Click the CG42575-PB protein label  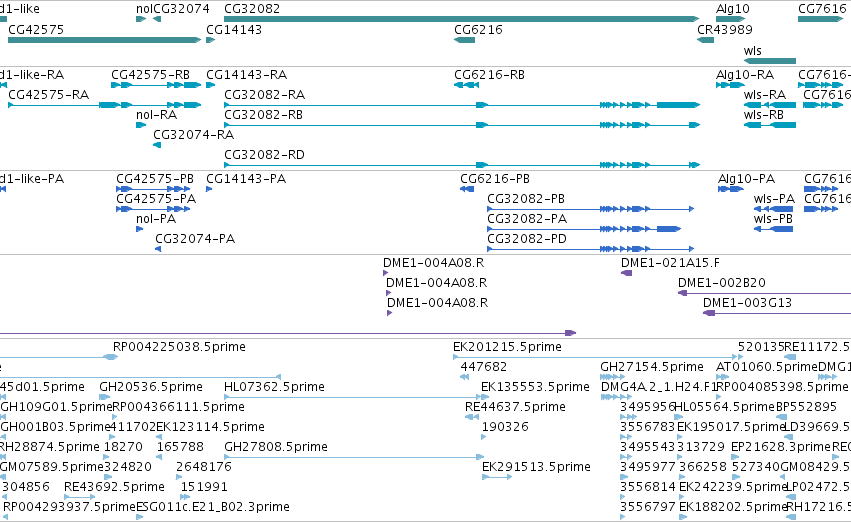(155, 179)
